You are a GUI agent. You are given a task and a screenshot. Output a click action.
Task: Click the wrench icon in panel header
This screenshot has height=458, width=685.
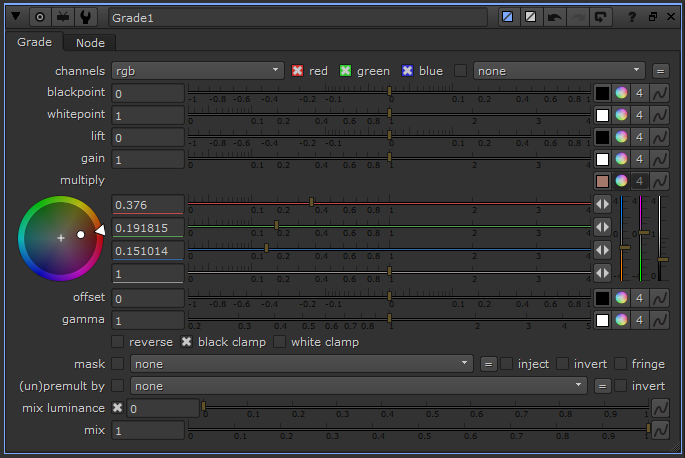point(87,17)
